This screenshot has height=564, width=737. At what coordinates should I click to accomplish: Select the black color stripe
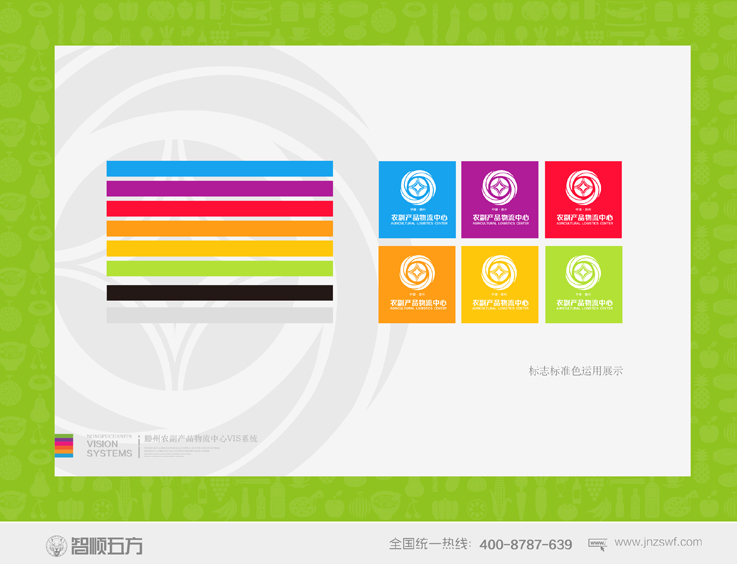click(220, 292)
